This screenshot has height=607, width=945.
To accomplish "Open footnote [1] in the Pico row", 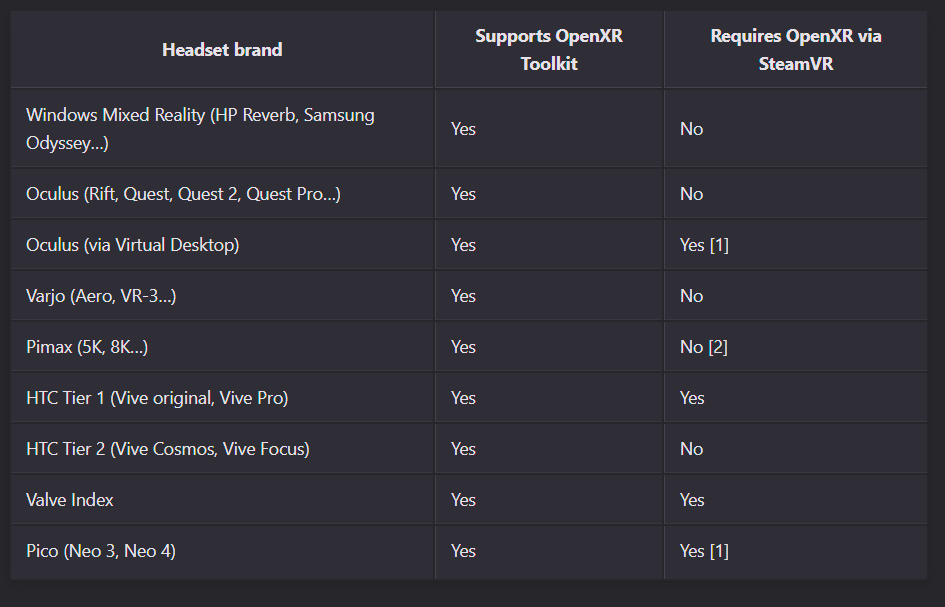I will point(719,551).
